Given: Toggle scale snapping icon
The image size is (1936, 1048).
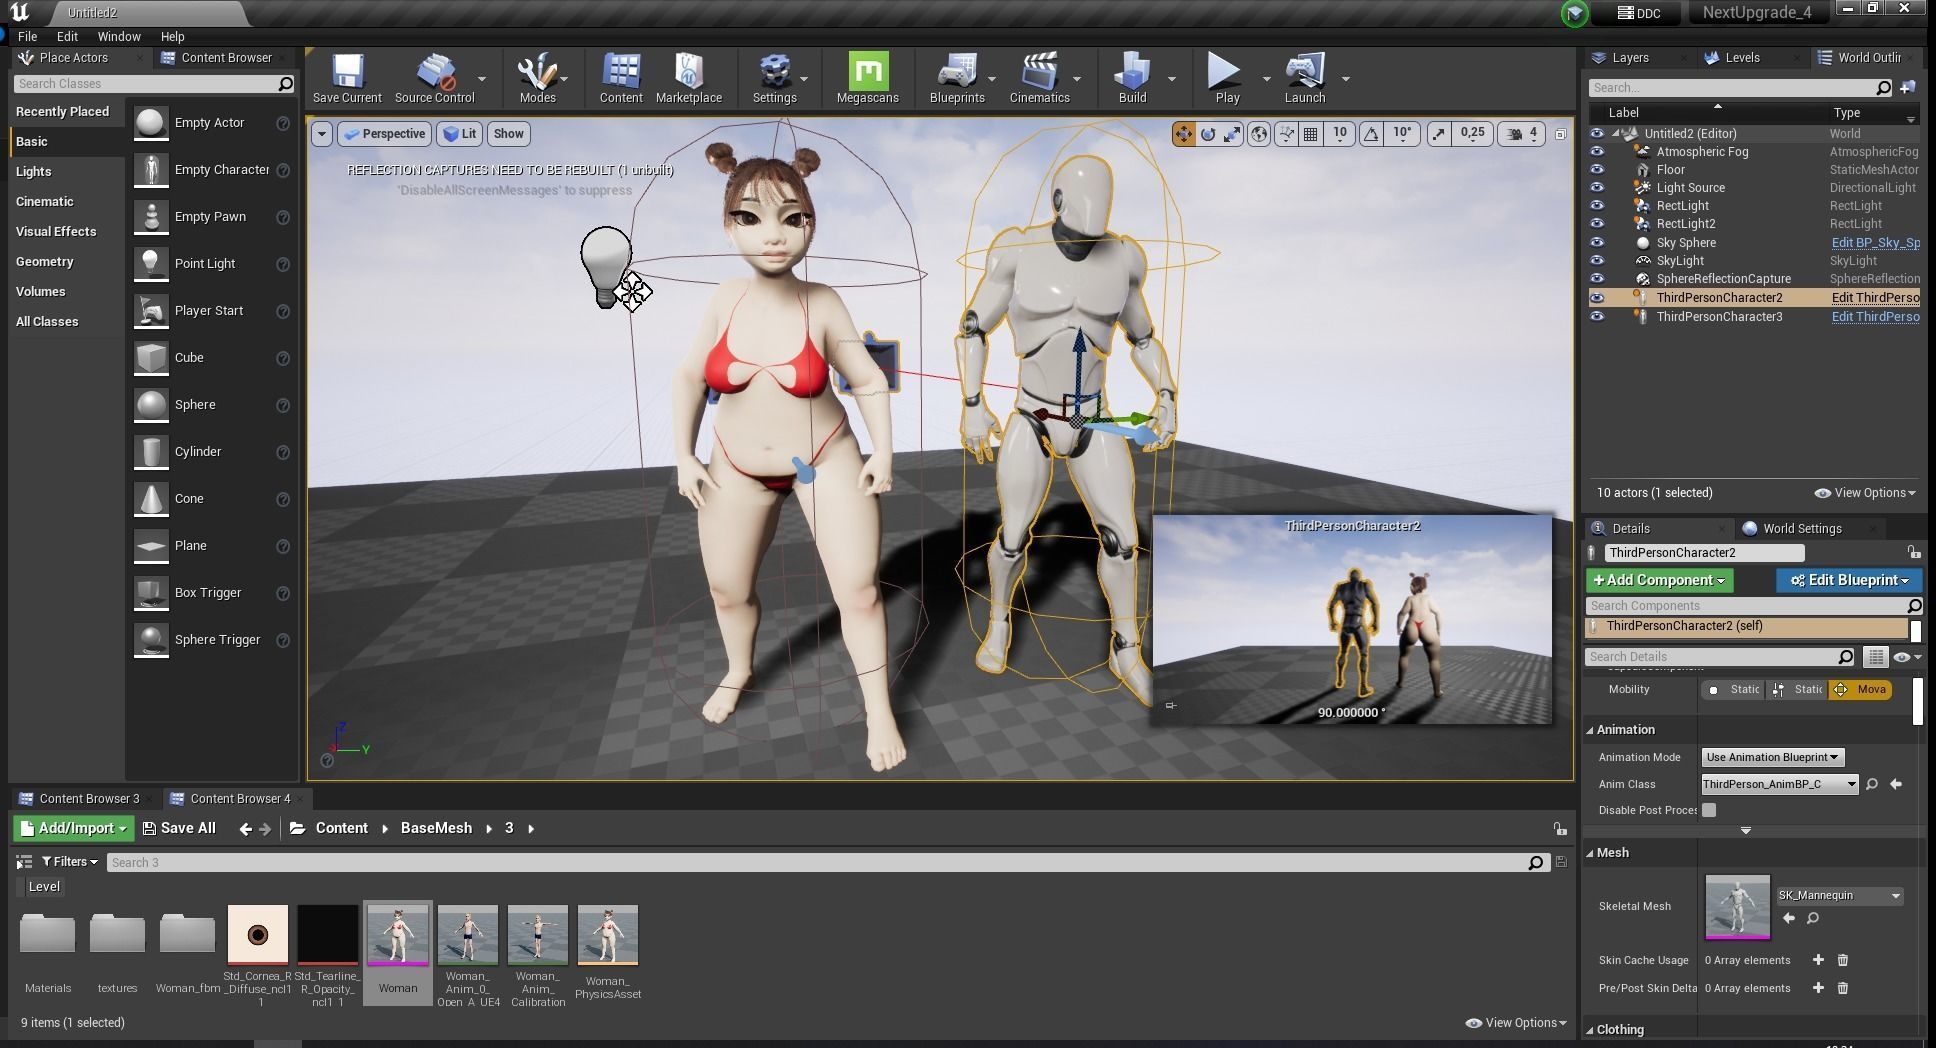Looking at the screenshot, I should (x=1438, y=134).
